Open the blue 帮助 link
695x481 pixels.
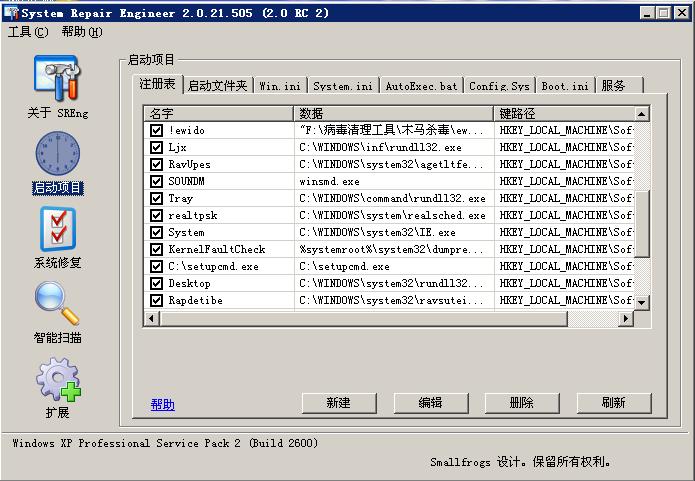click(163, 404)
